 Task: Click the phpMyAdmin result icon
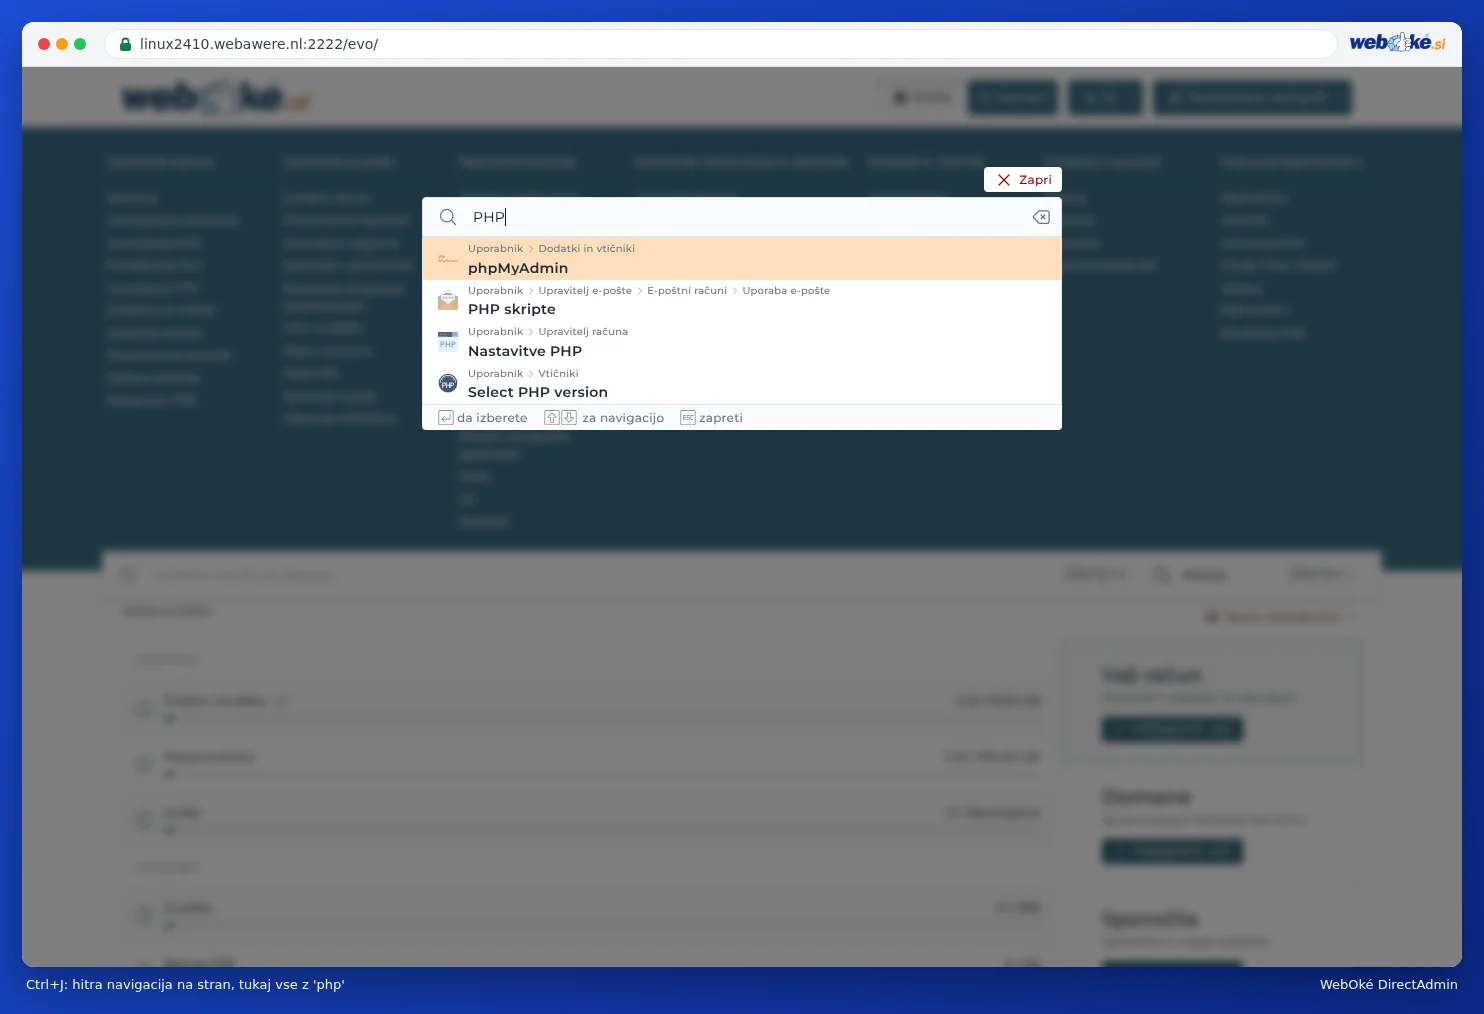(x=448, y=259)
